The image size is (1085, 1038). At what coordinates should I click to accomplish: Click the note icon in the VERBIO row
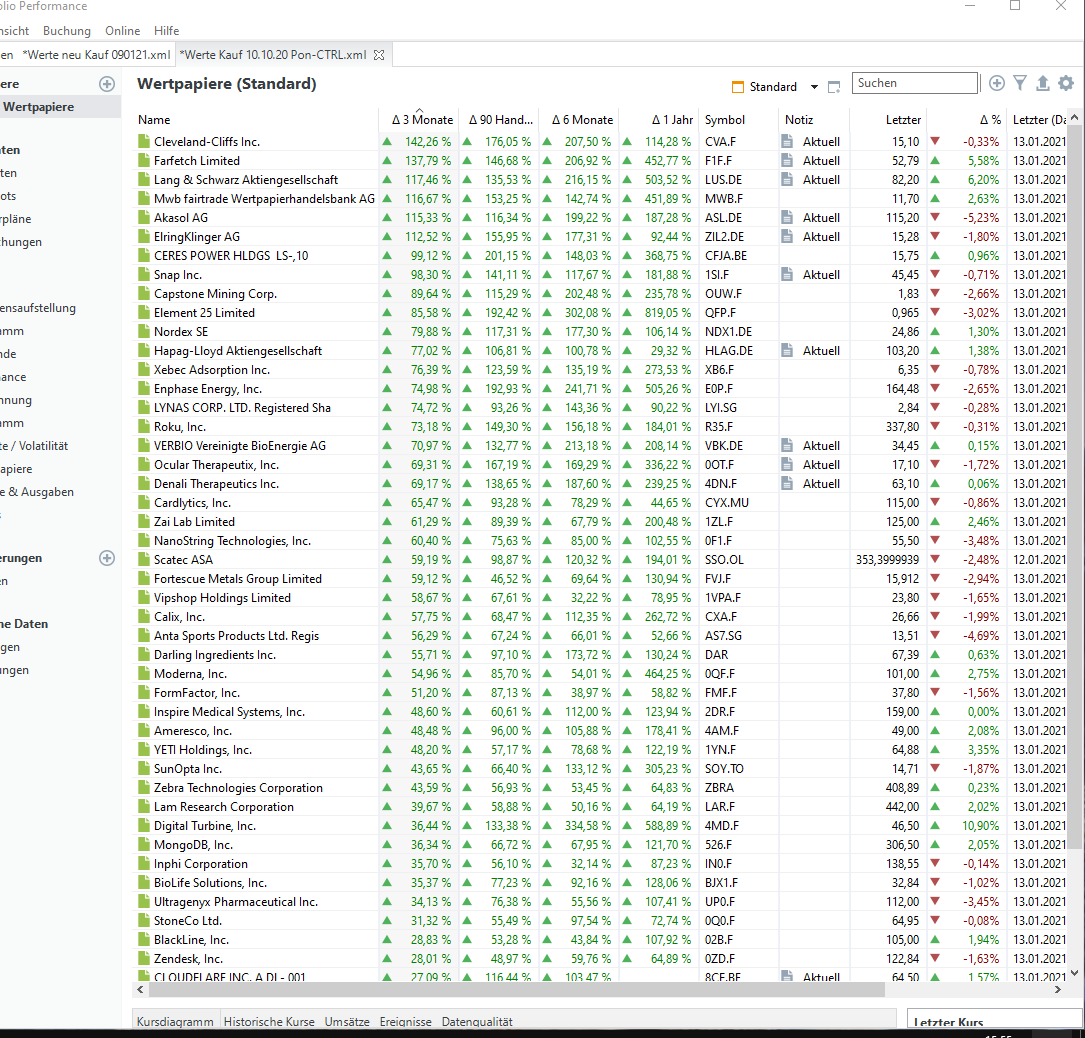point(787,446)
